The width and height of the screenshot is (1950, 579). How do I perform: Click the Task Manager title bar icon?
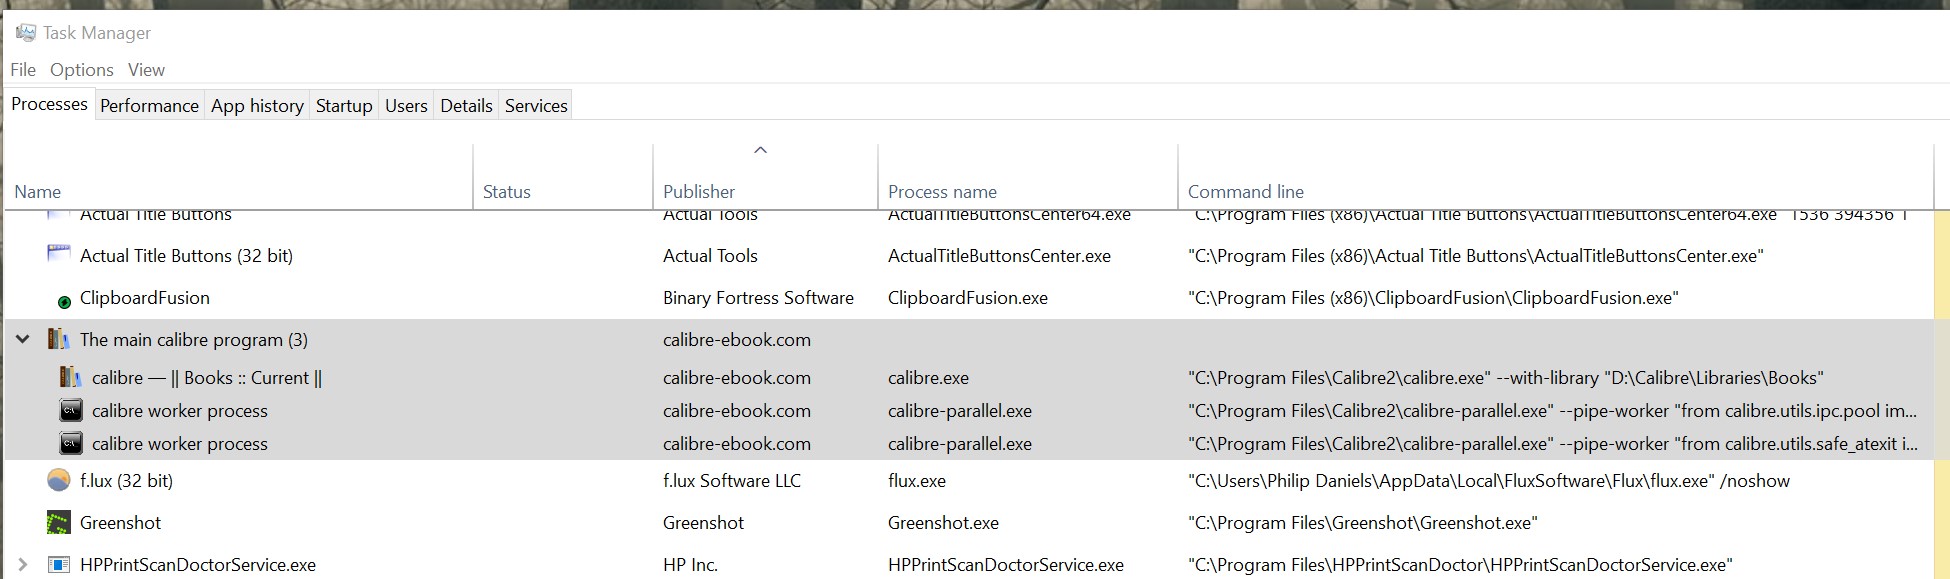click(26, 33)
